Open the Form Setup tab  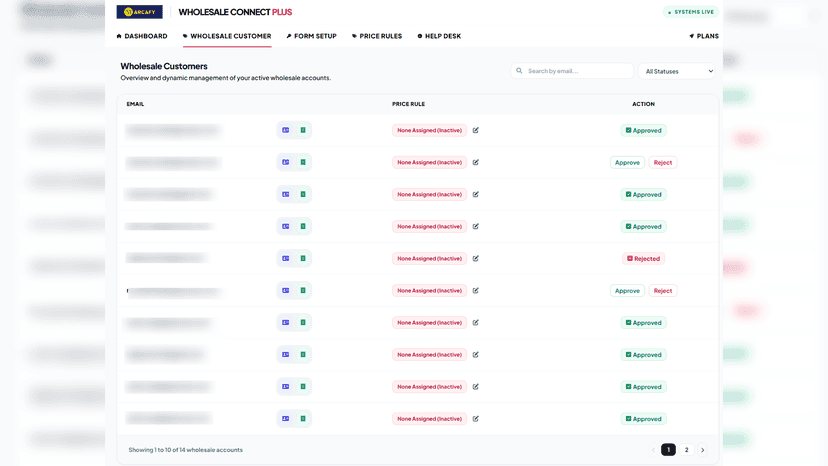(312, 36)
